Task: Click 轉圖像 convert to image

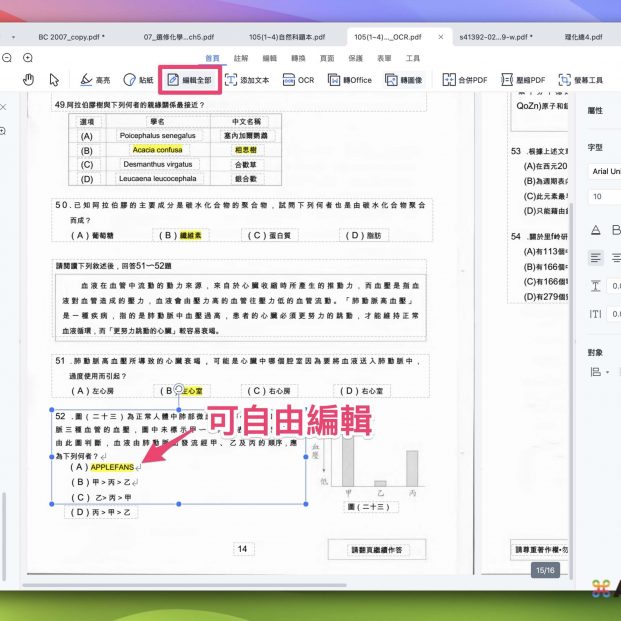Action: (405, 79)
